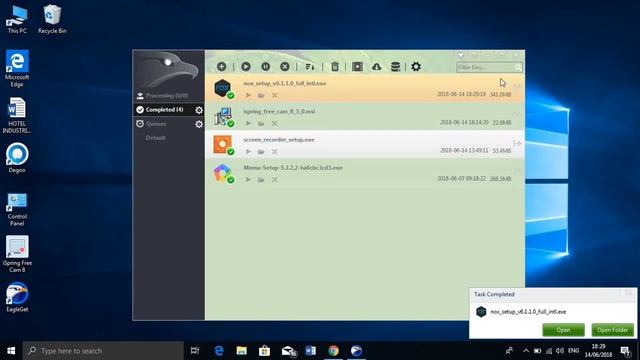Show hidden tray icons chevron
This screenshot has height=360, width=640.
pyautogui.click(x=526, y=351)
